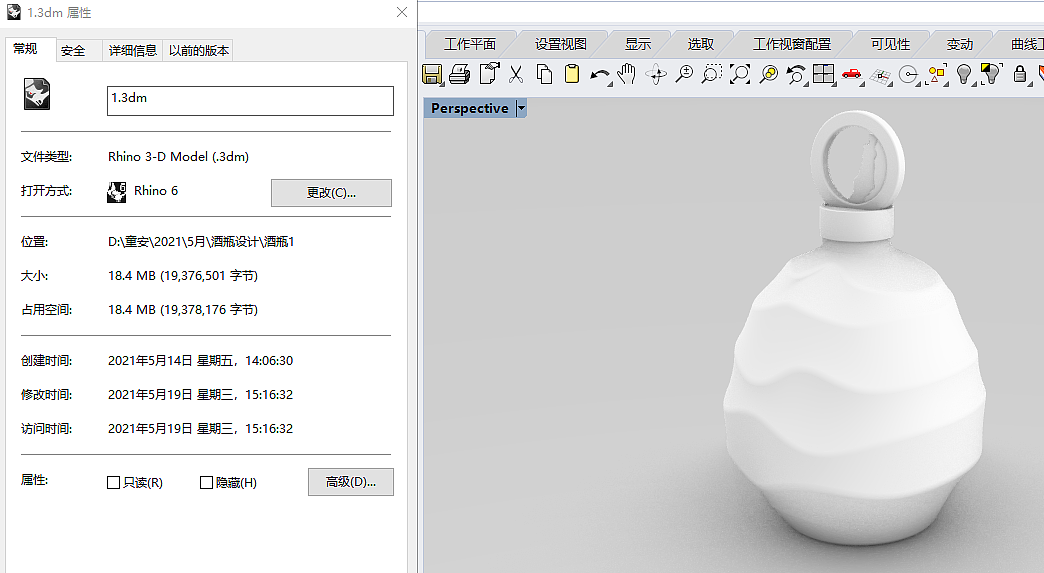The height and width of the screenshot is (573, 1044).
Task: Click the Print icon in the Rhino toolbar
Action: 459,74
